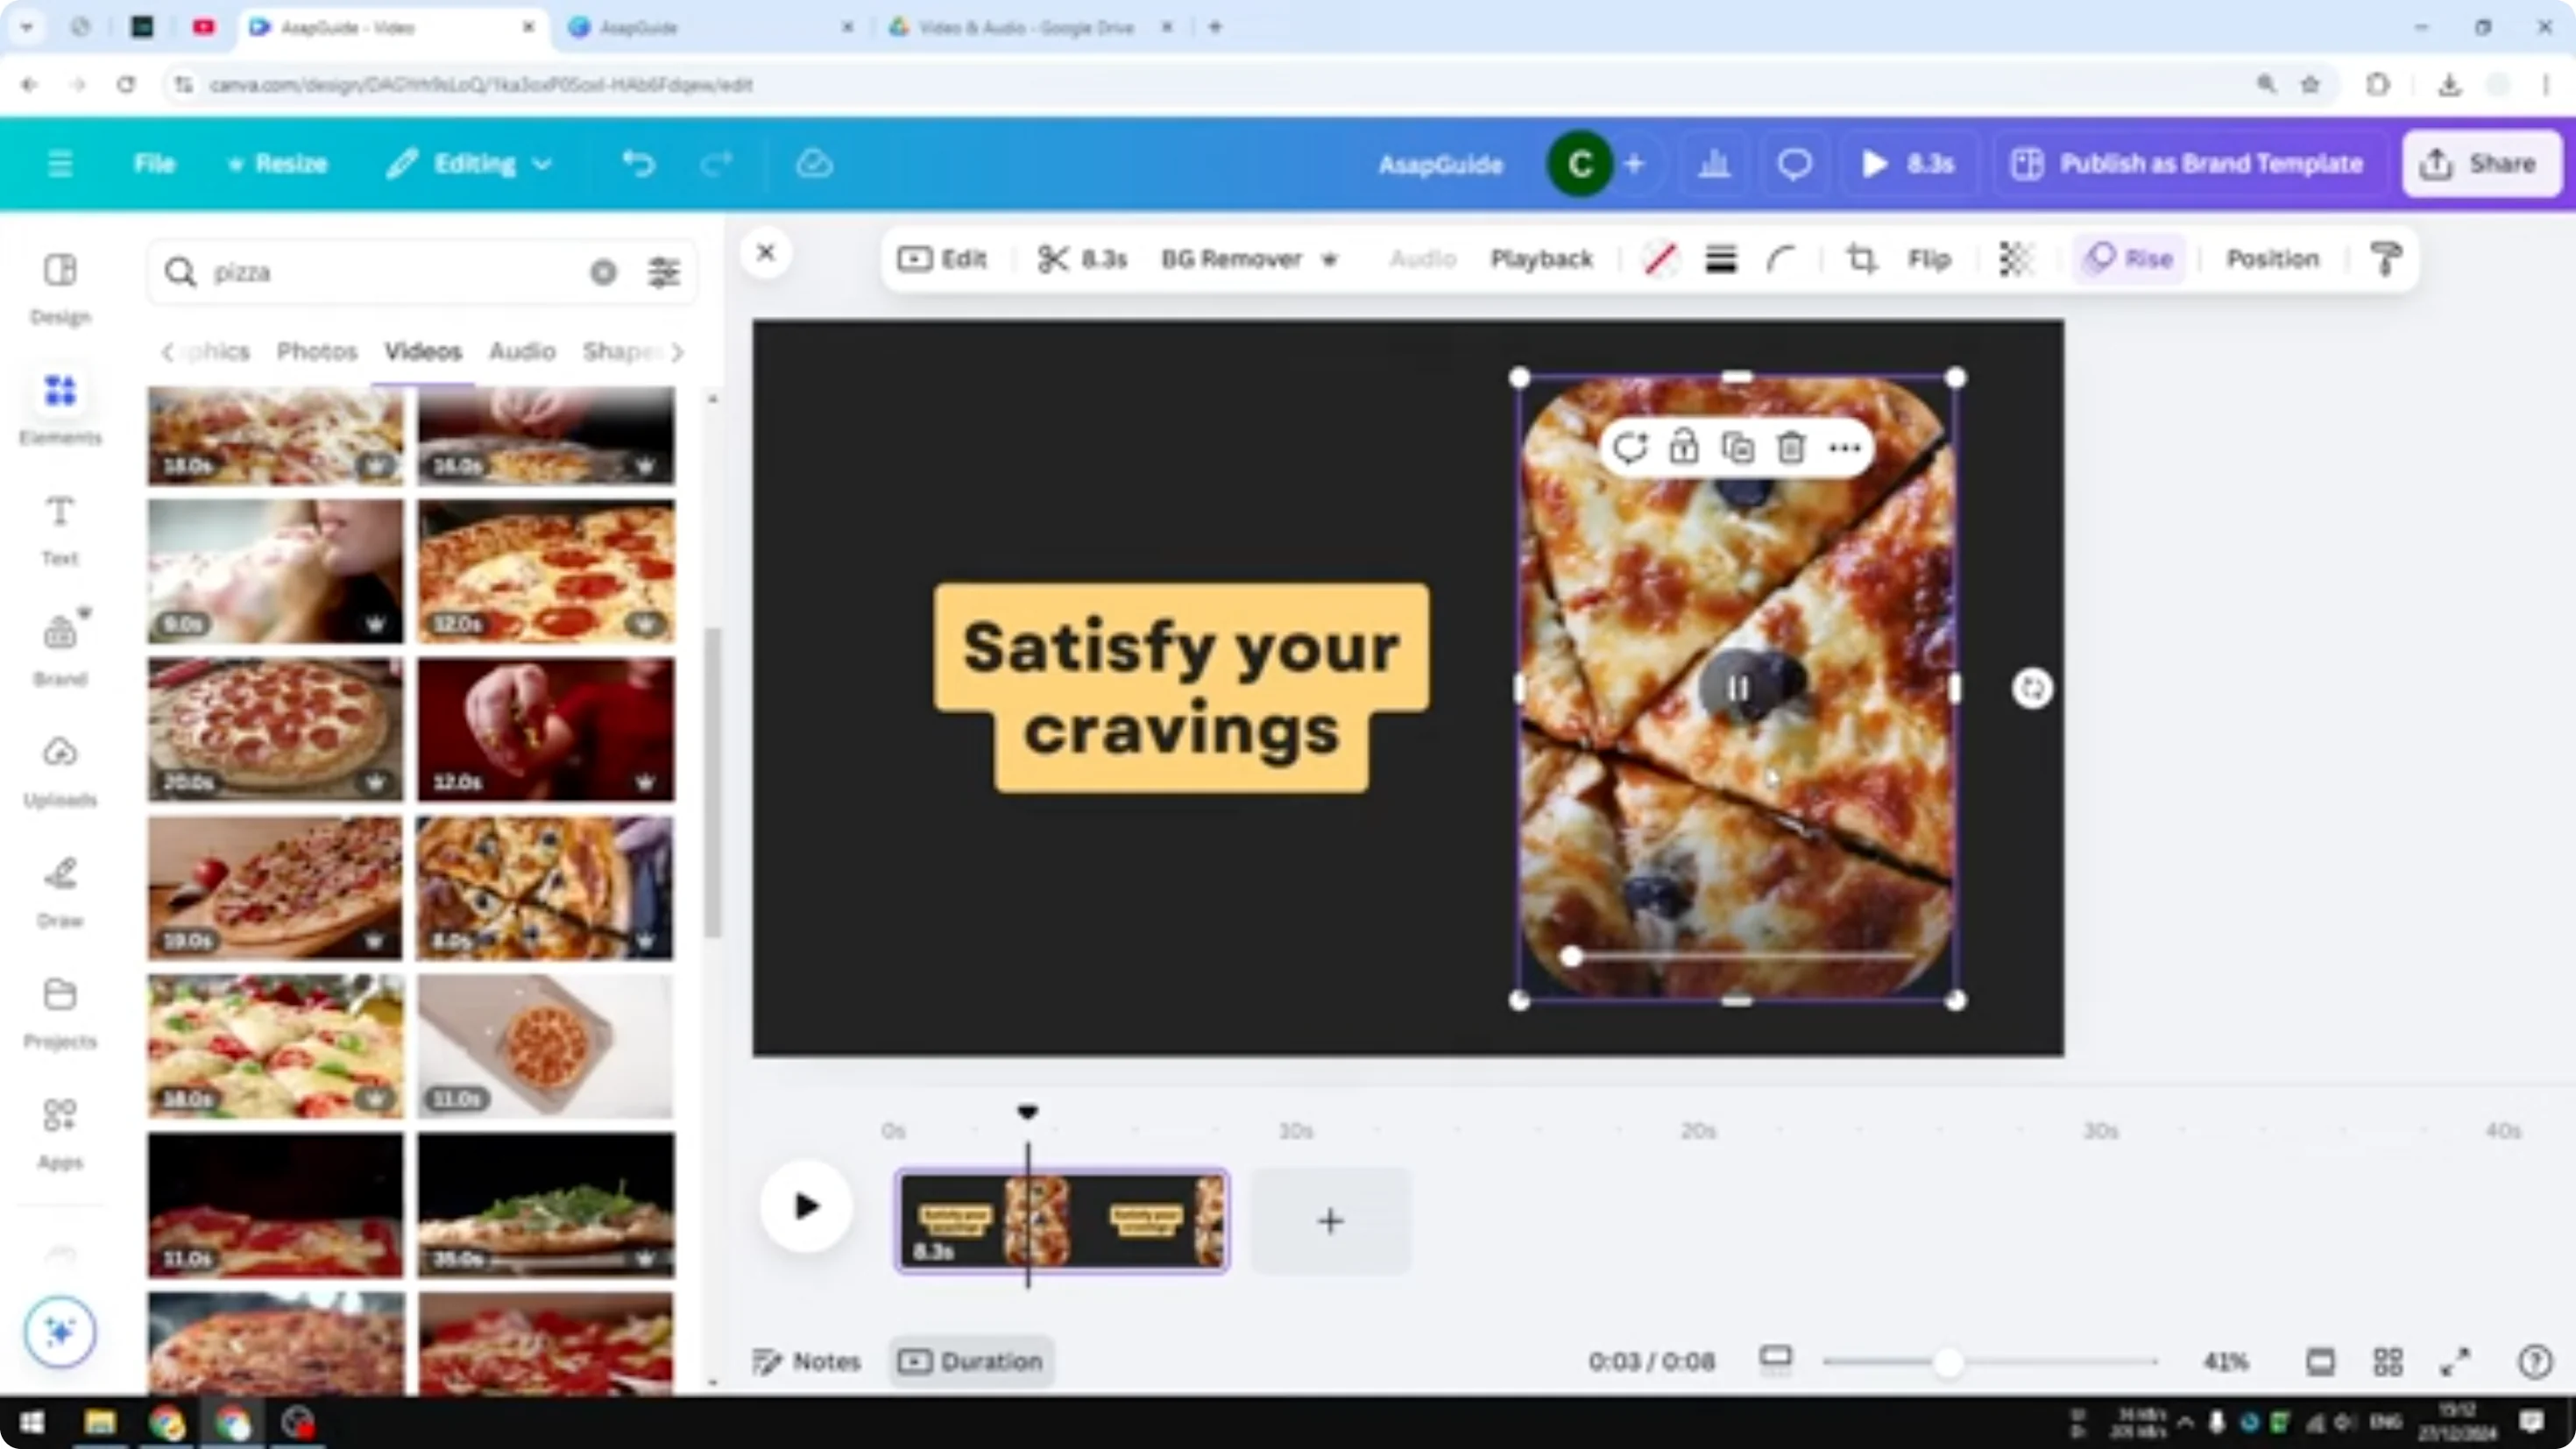Lock the selected pizza element
Image resolution: width=2576 pixels, height=1449 pixels.
1685,447
